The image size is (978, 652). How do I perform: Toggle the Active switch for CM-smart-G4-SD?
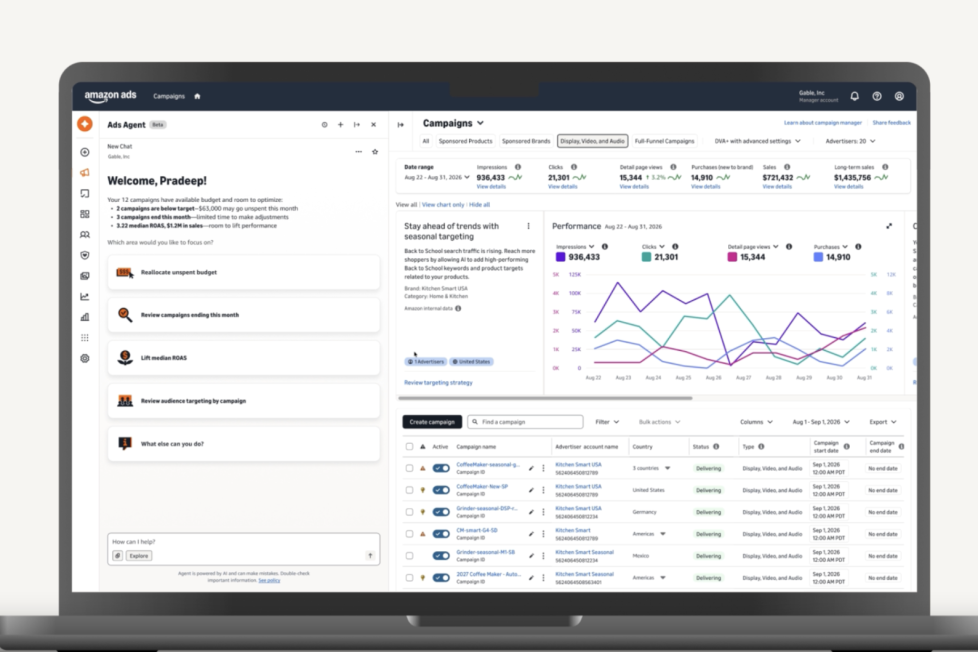441,533
